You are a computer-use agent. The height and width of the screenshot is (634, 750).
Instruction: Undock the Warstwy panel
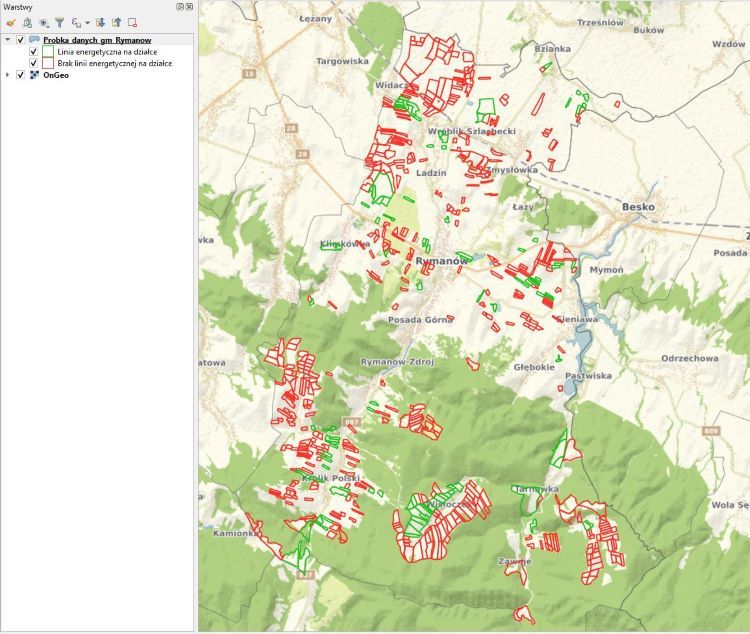click(180, 6)
